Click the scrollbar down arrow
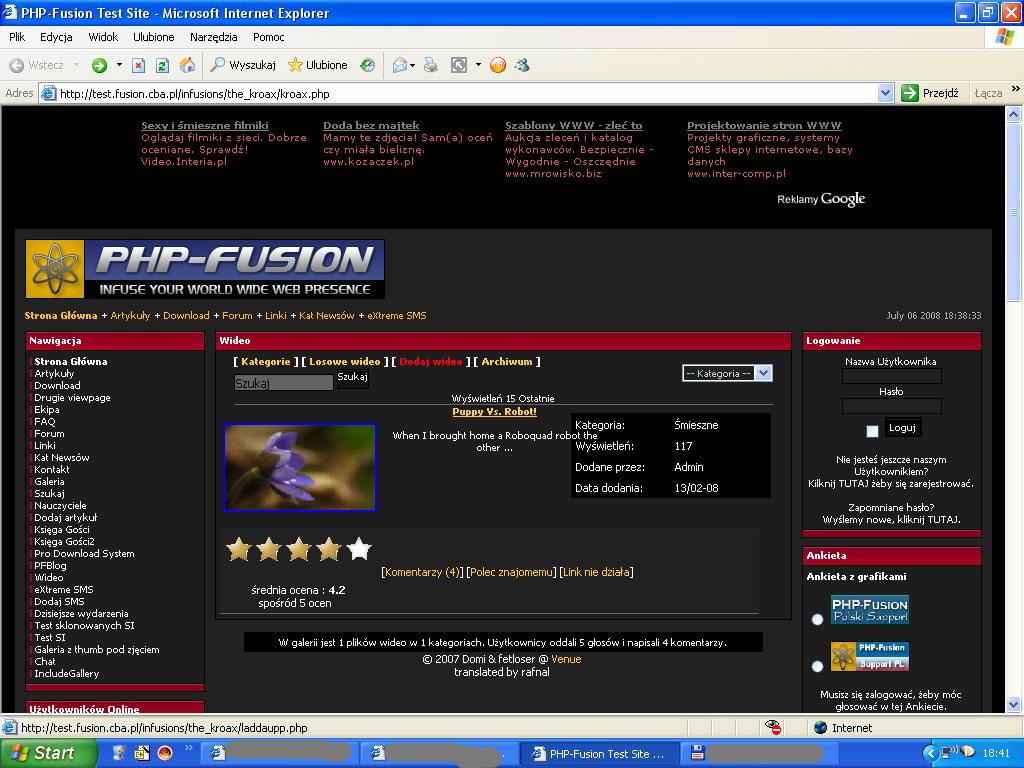This screenshot has width=1024, height=768. coord(1014,704)
